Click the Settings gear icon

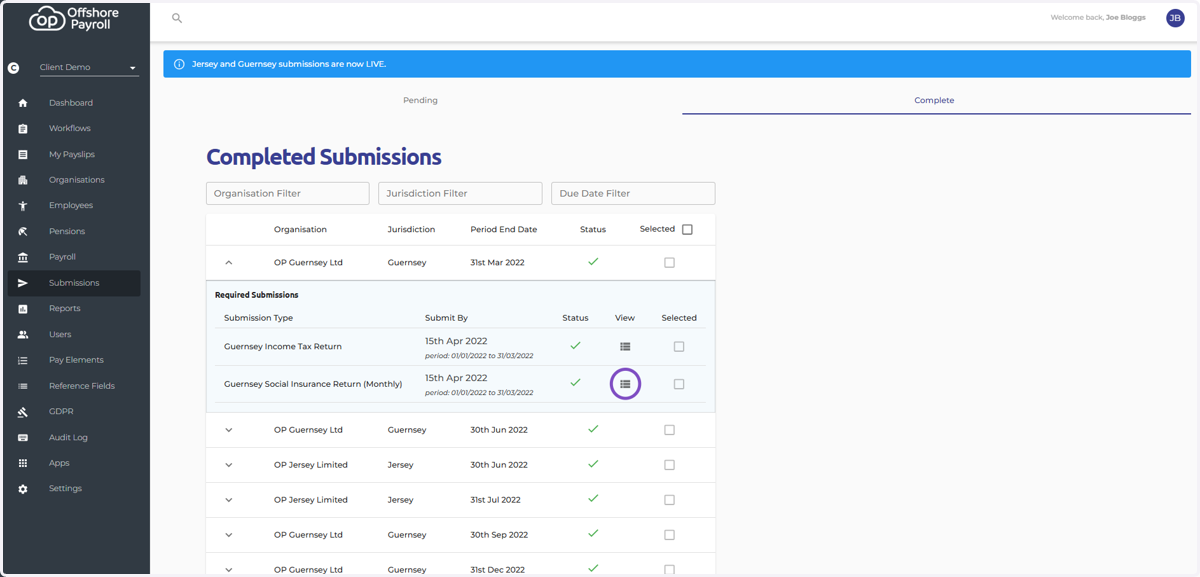tap(23, 489)
